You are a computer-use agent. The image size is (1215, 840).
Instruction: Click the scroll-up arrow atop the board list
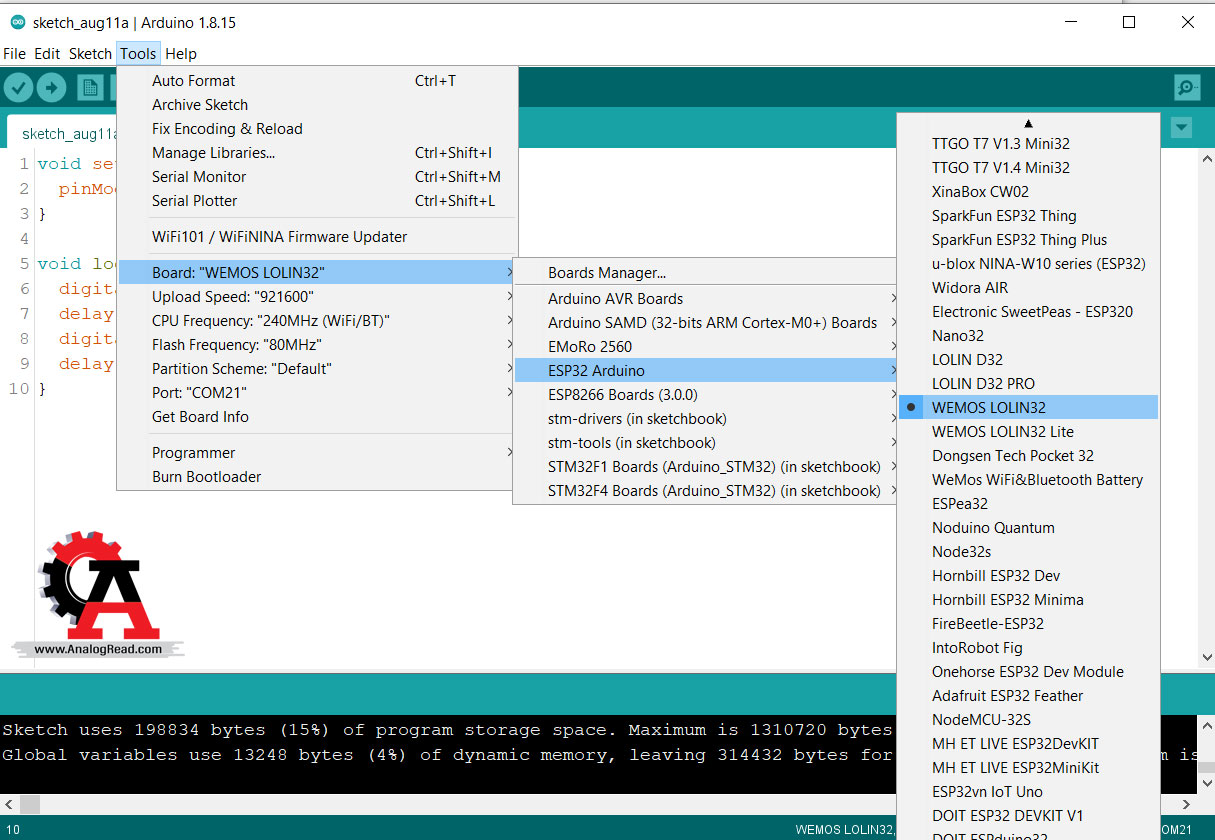[1028, 124]
